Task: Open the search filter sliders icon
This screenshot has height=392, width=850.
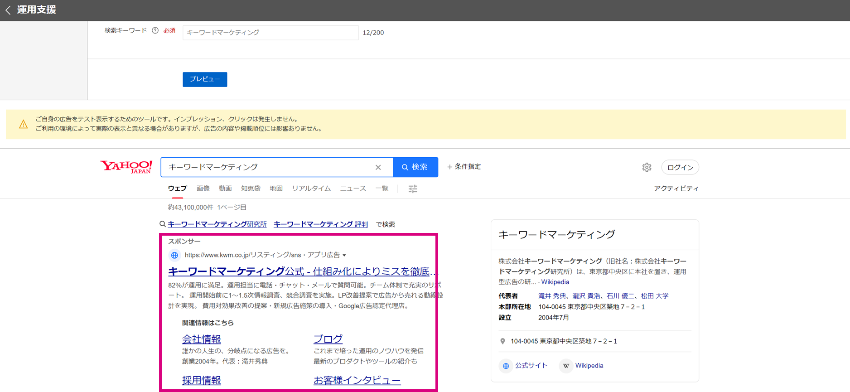Action: [x=413, y=189]
